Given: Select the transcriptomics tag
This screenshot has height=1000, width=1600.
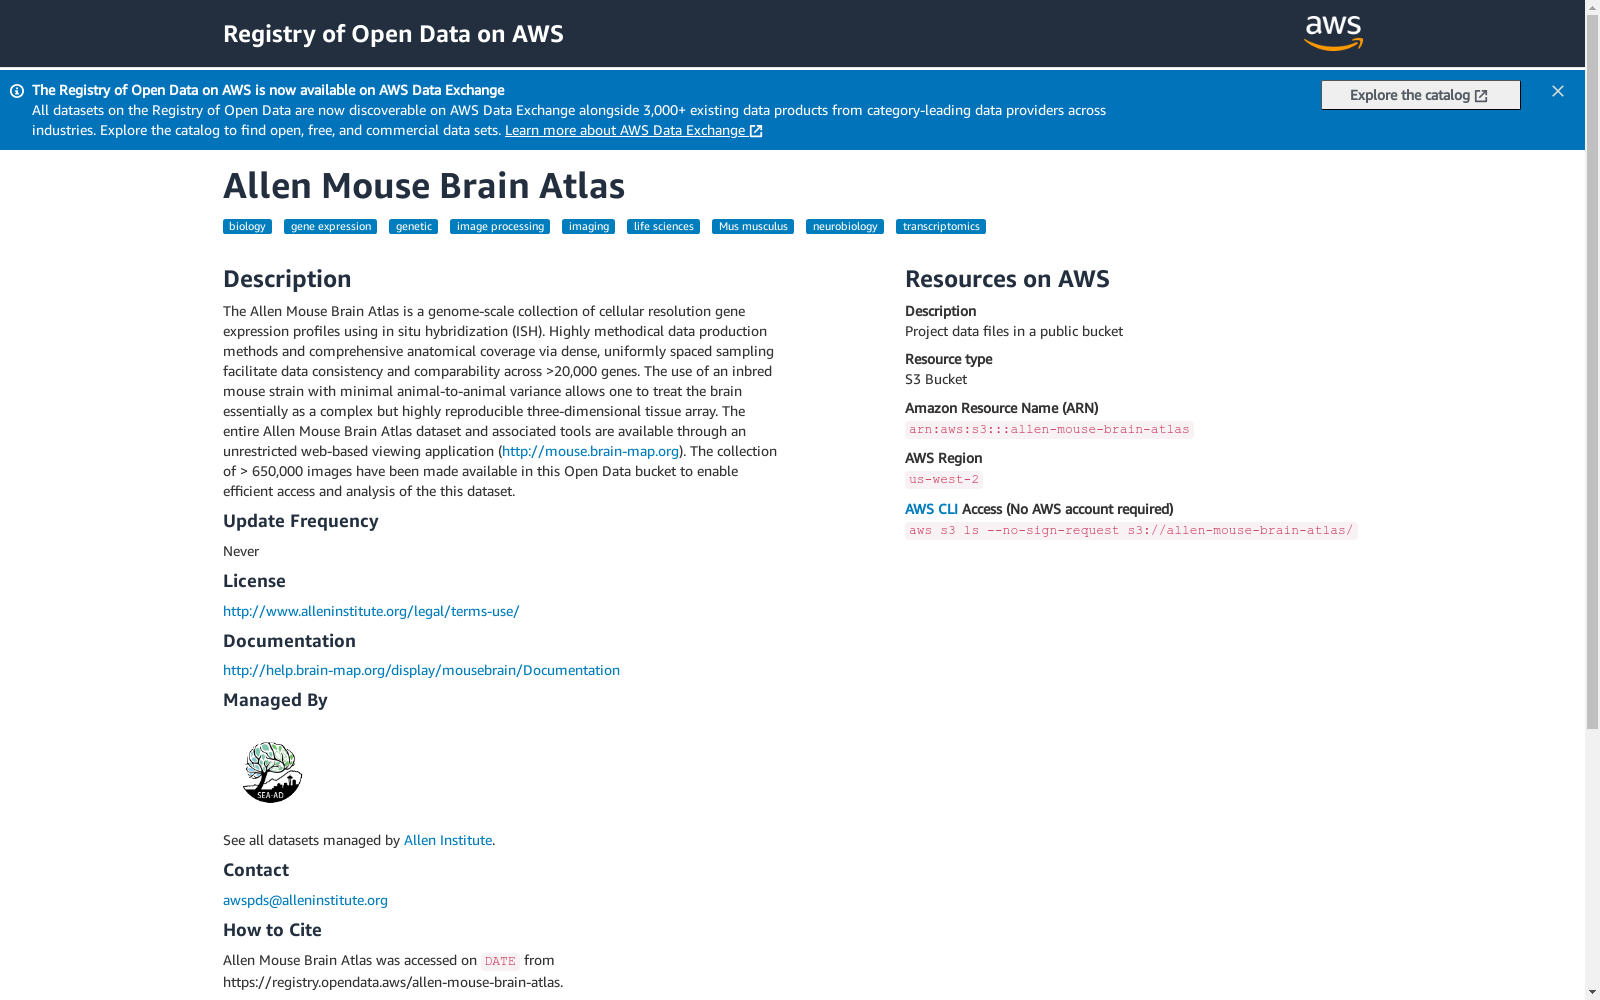Looking at the screenshot, I should 941,227.
